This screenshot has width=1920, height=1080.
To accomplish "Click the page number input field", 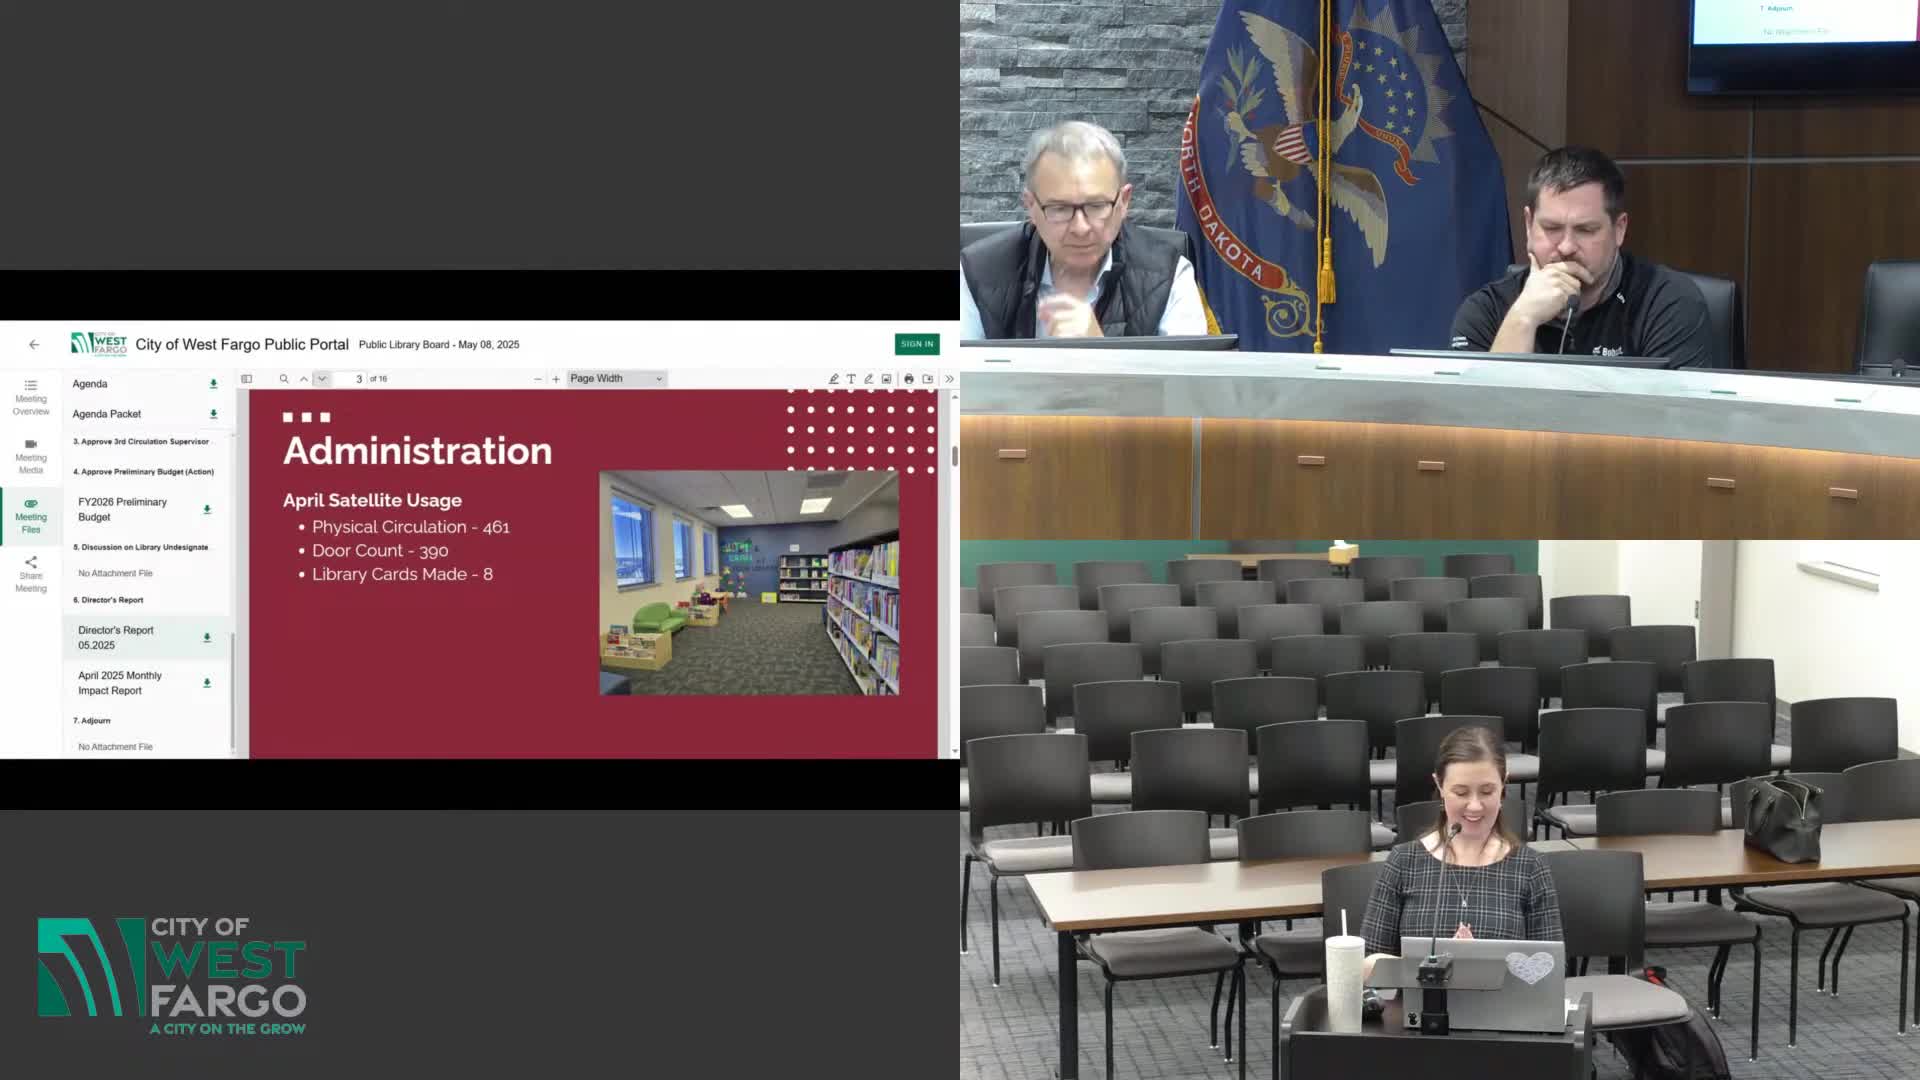I will pos(351,379).
